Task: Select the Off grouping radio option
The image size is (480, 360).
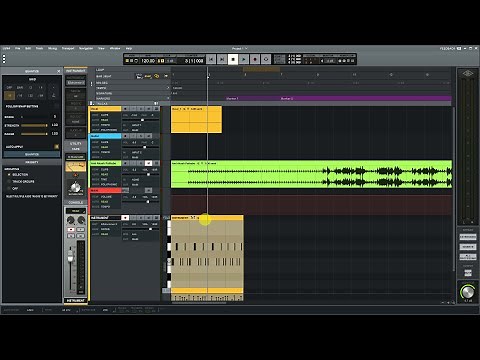Action: pyautogui.click(x=9, y=188)
